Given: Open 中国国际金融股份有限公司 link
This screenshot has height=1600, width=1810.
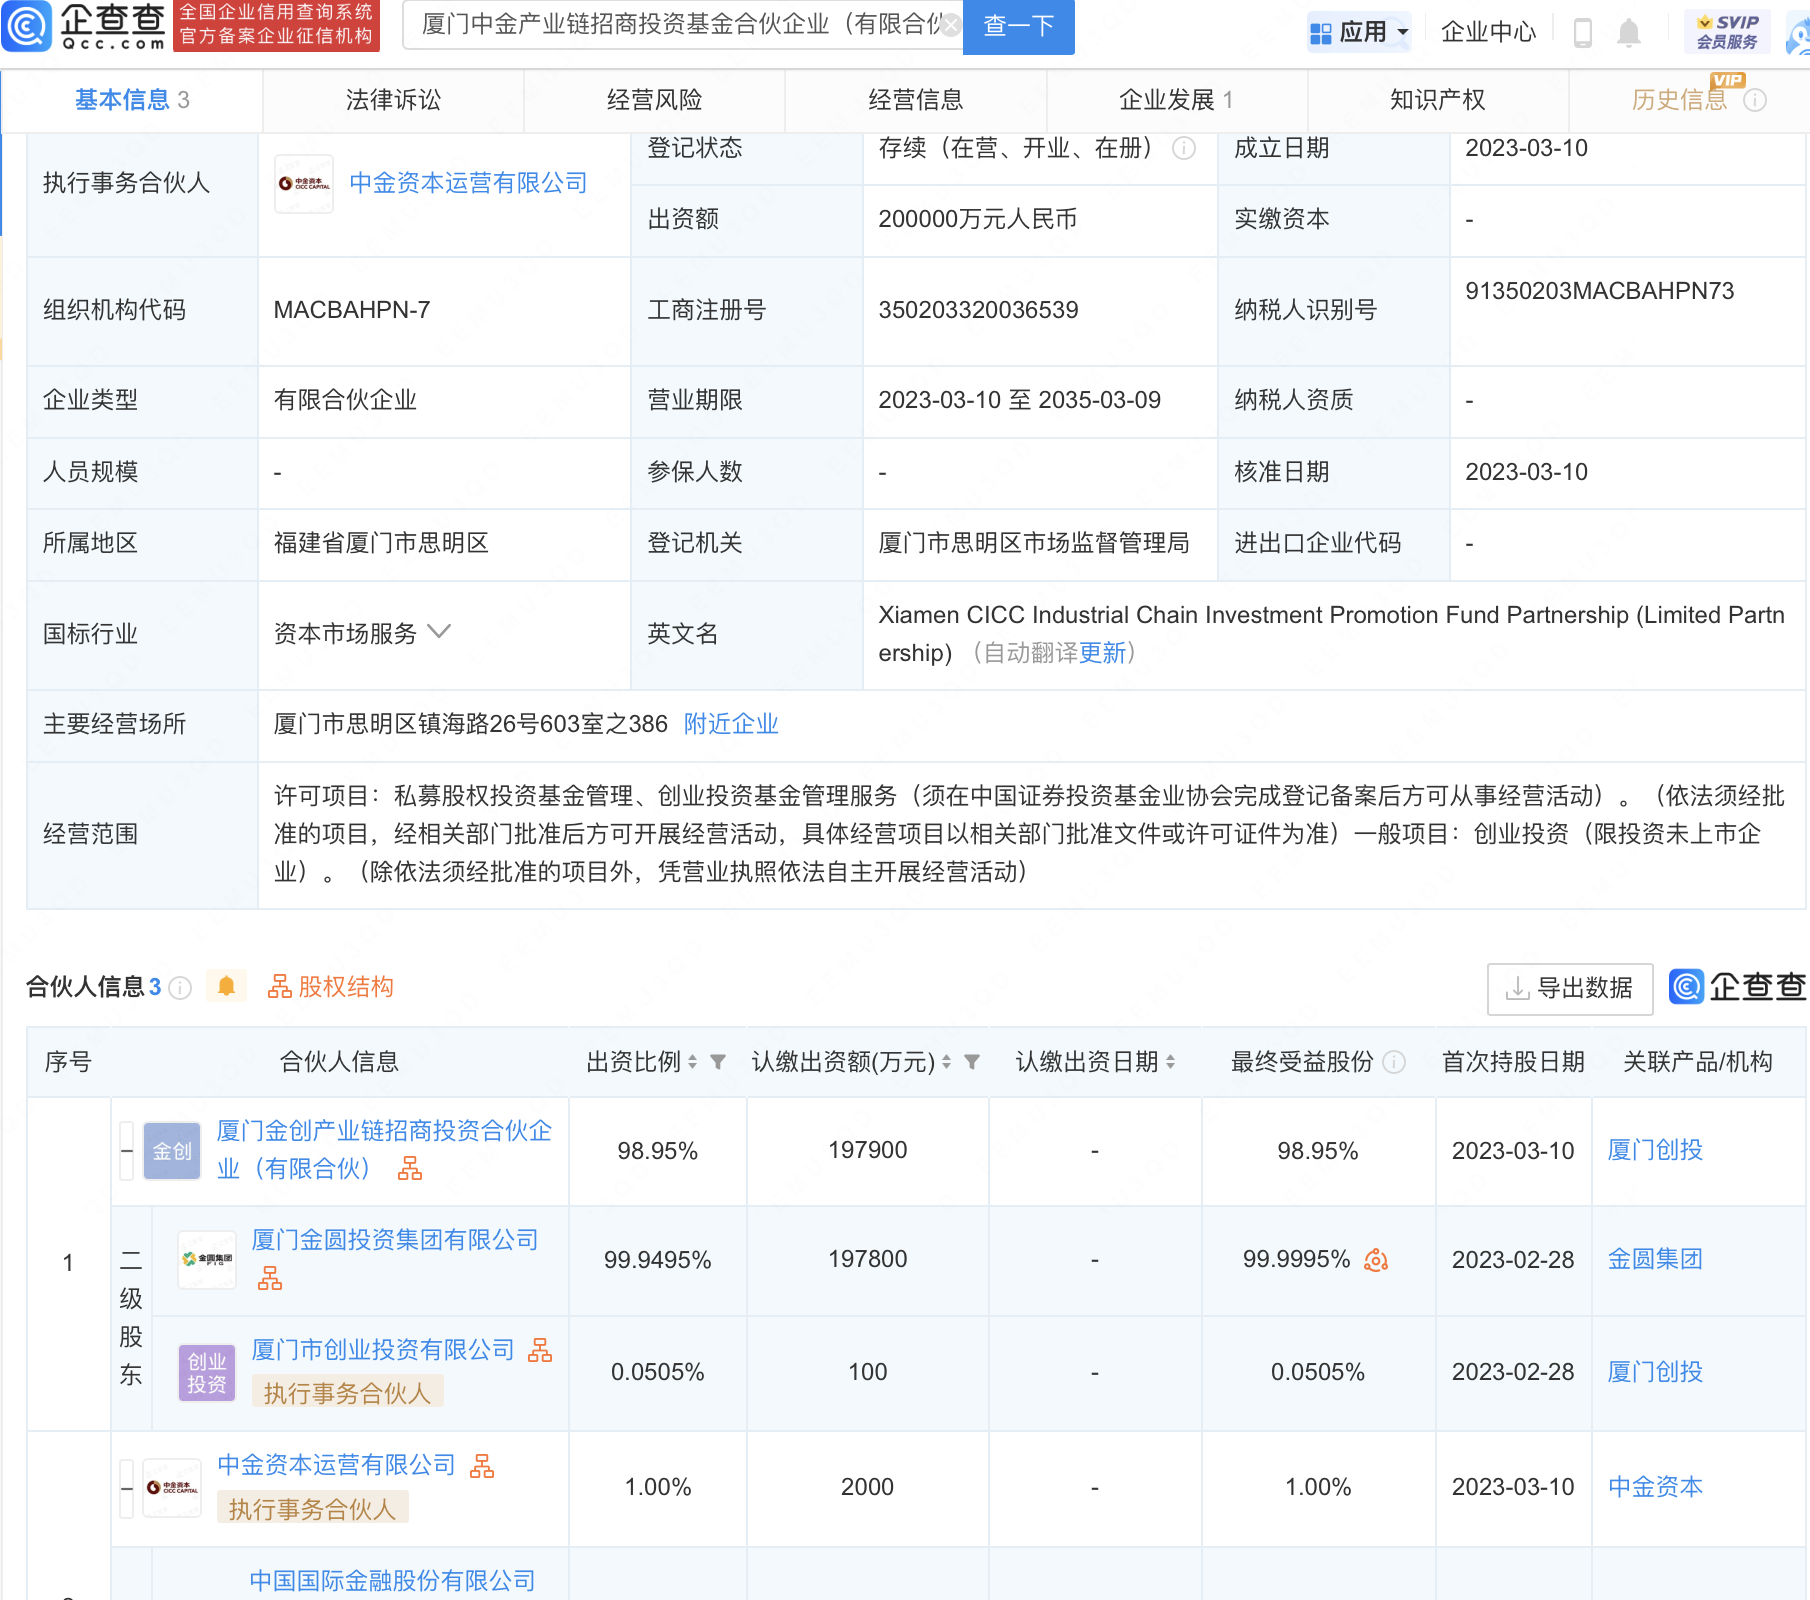Looking at the screenshot, I should click(393, 1581).
